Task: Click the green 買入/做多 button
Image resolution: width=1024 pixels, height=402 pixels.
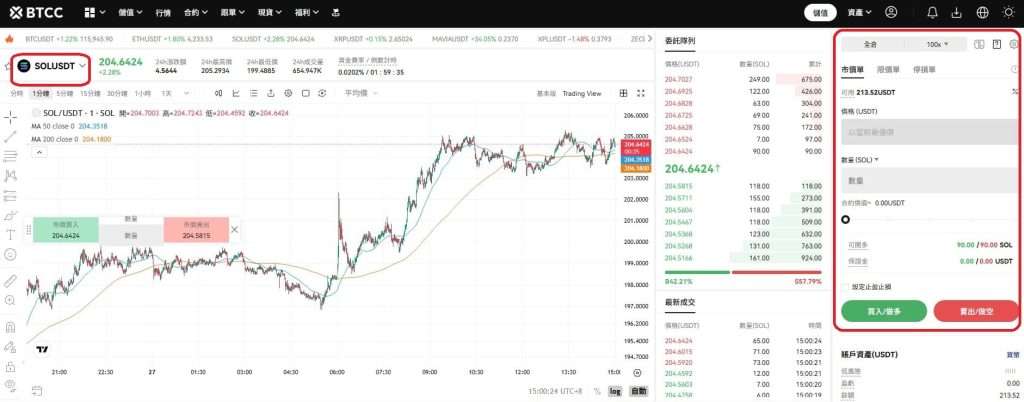Action: pos(884,311)
